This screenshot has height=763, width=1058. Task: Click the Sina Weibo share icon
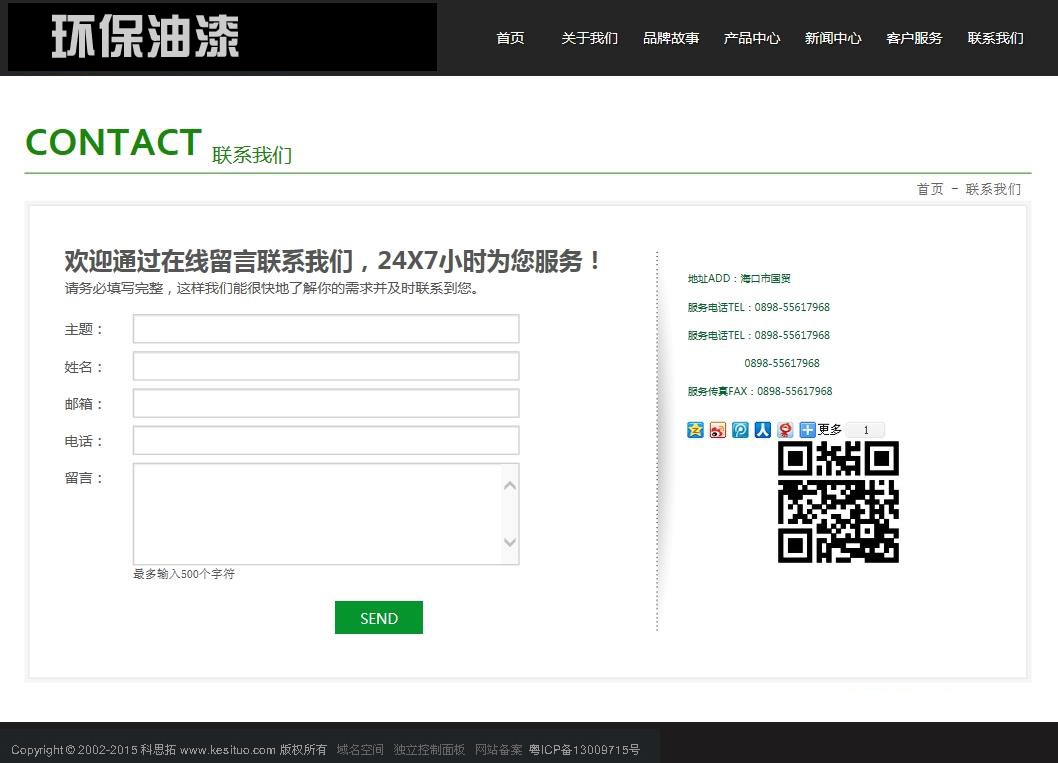click(x=718, y=430)
